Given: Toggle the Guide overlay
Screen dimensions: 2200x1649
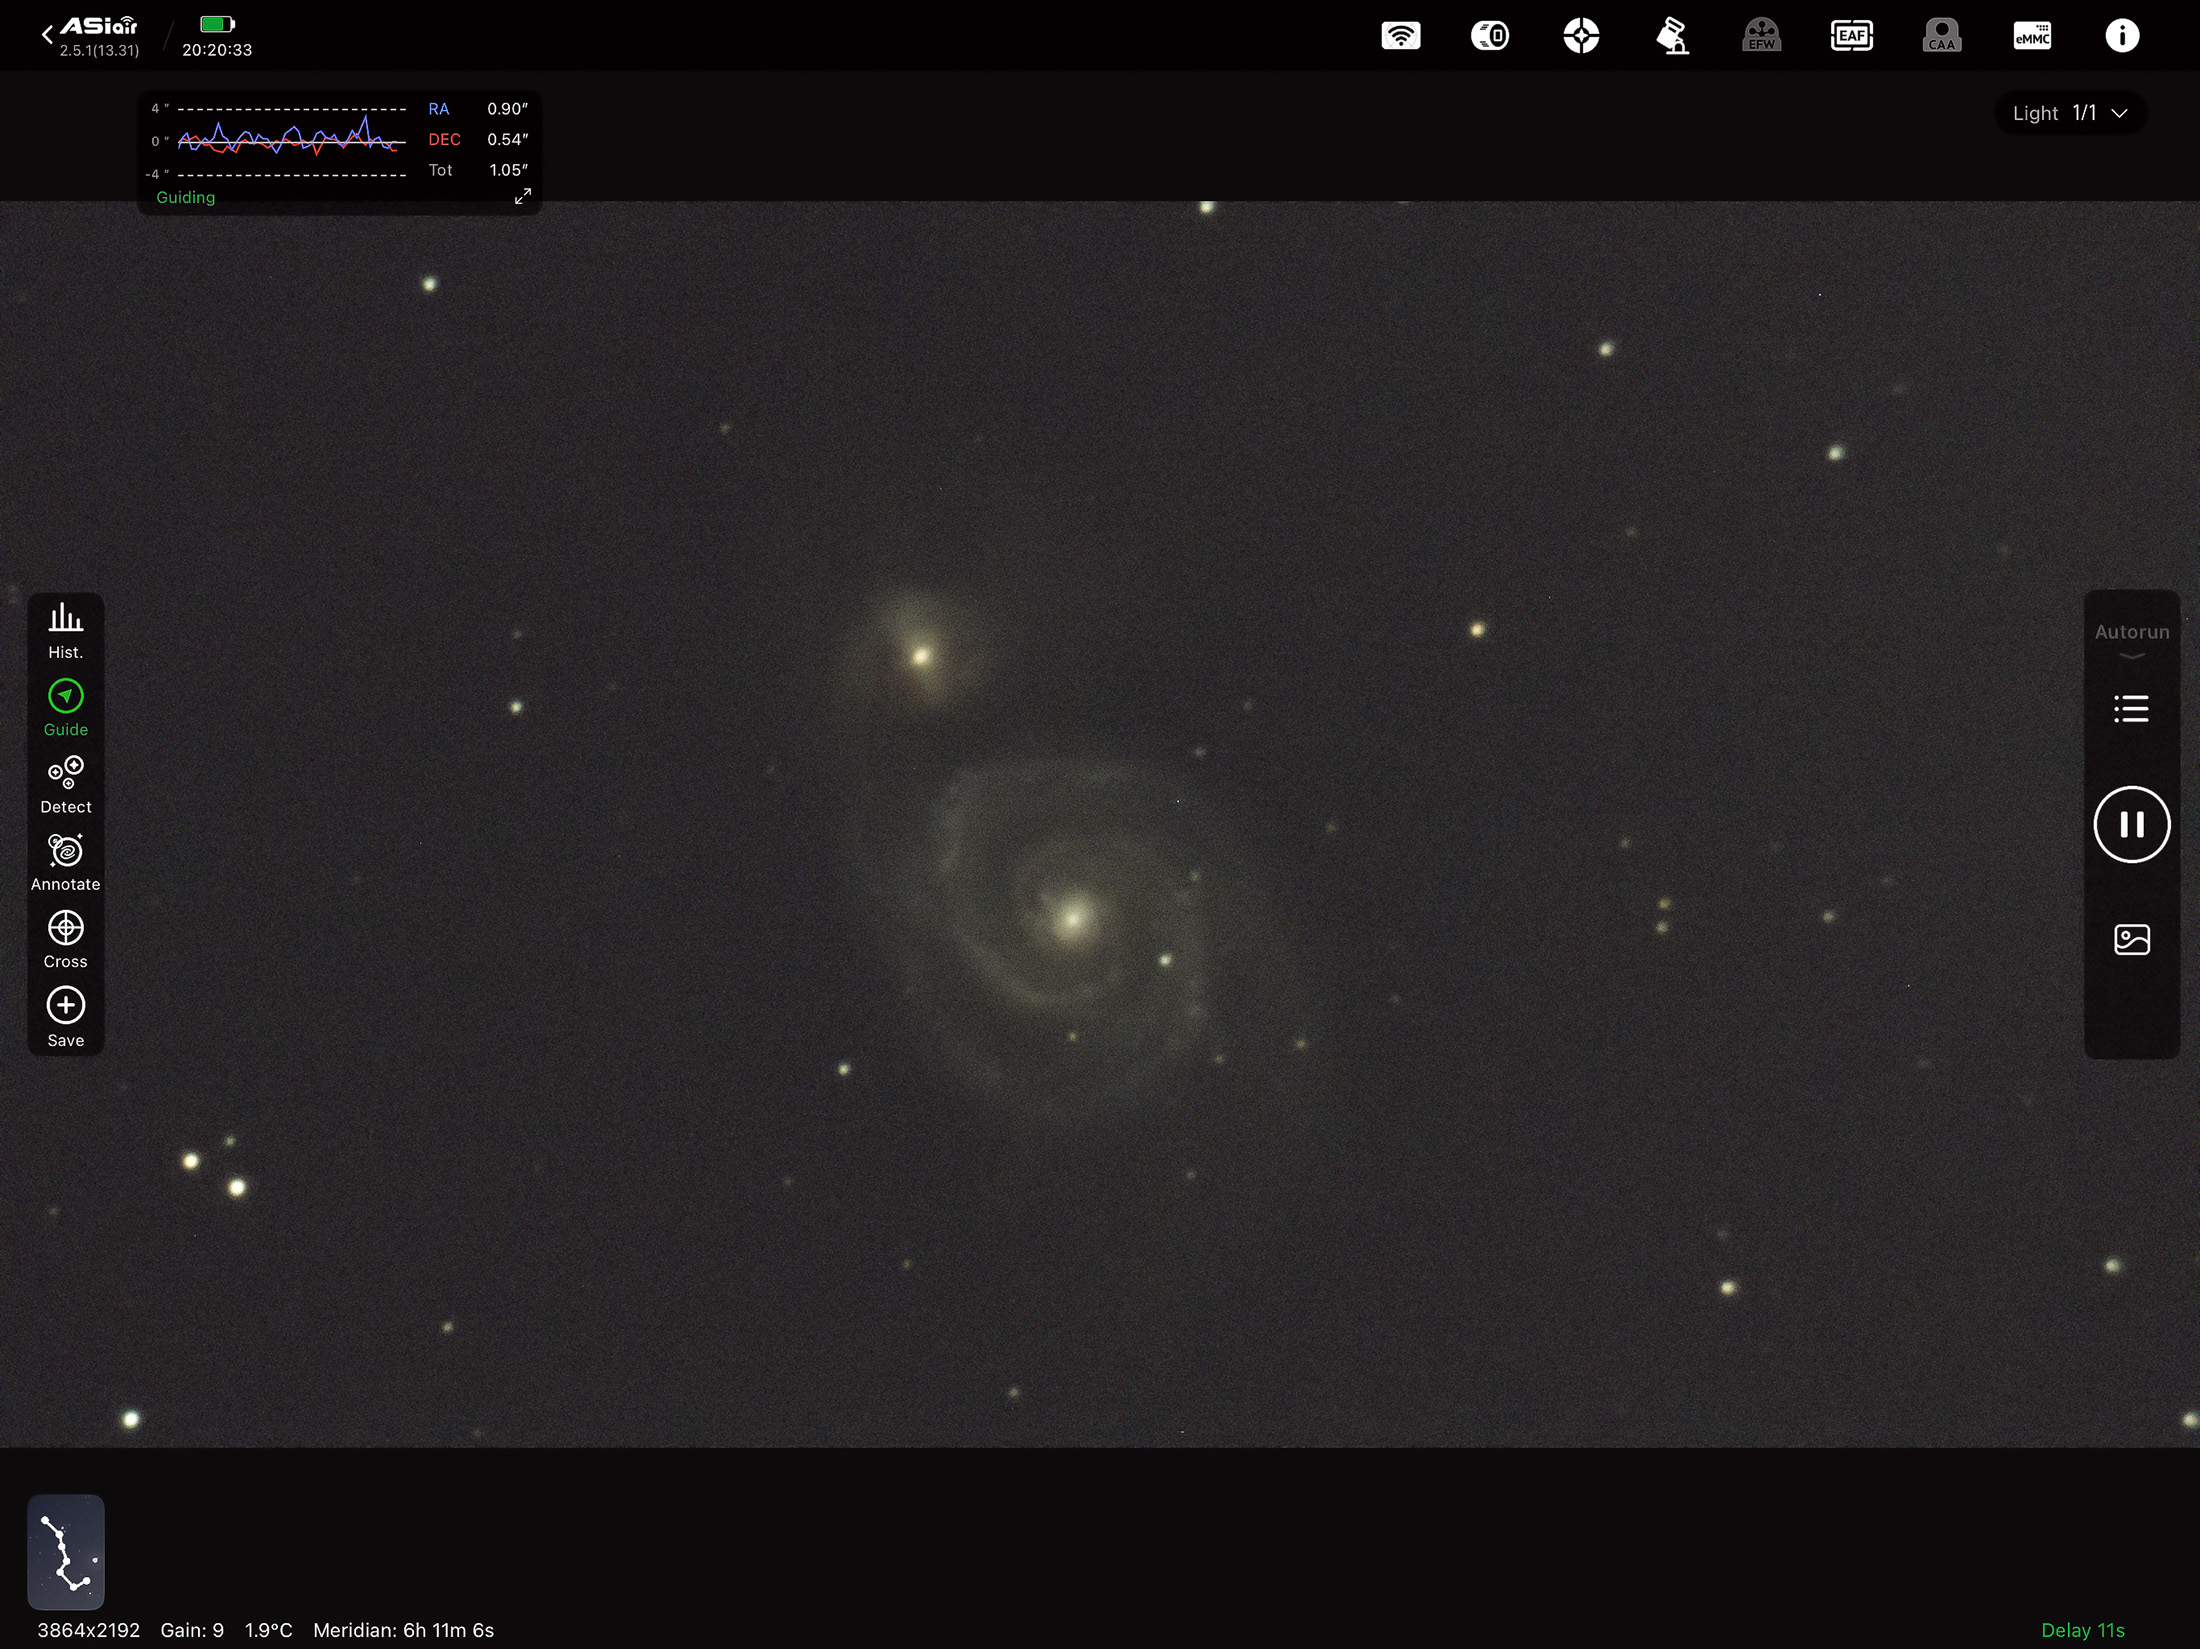Looking at the screenshot, I should tap(66, 707).
